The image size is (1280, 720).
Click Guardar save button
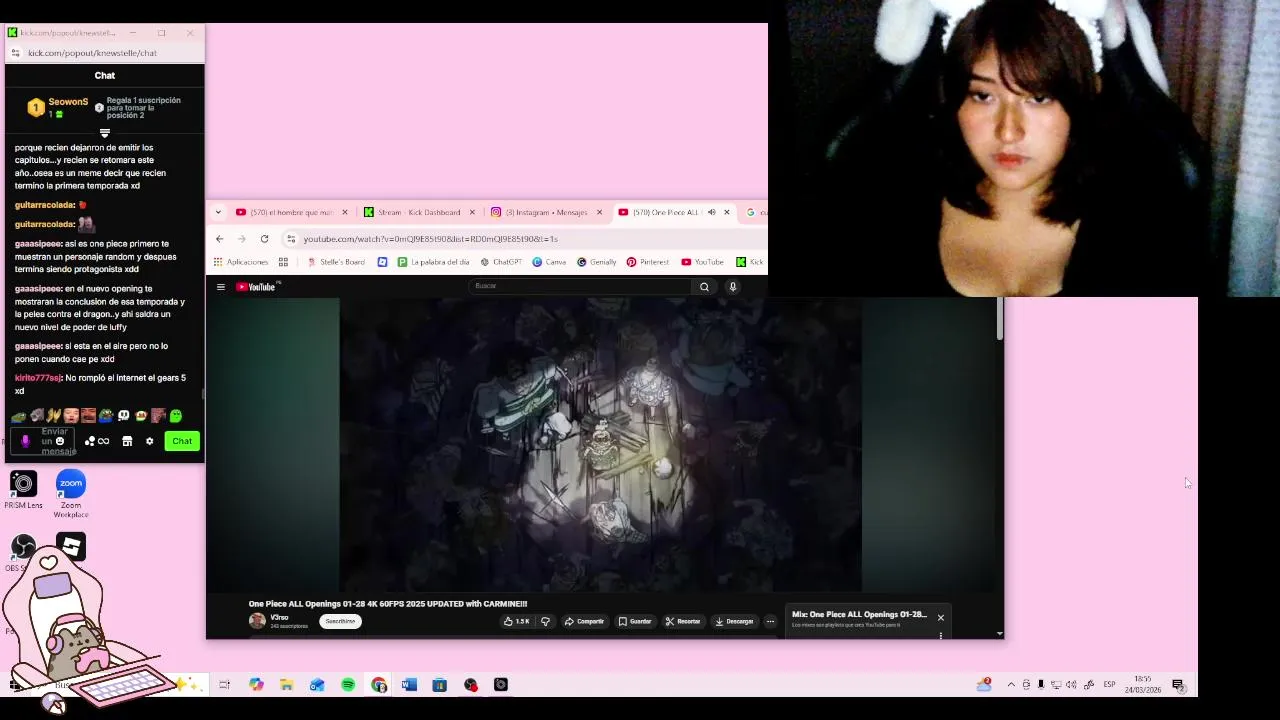click(634, 621)
